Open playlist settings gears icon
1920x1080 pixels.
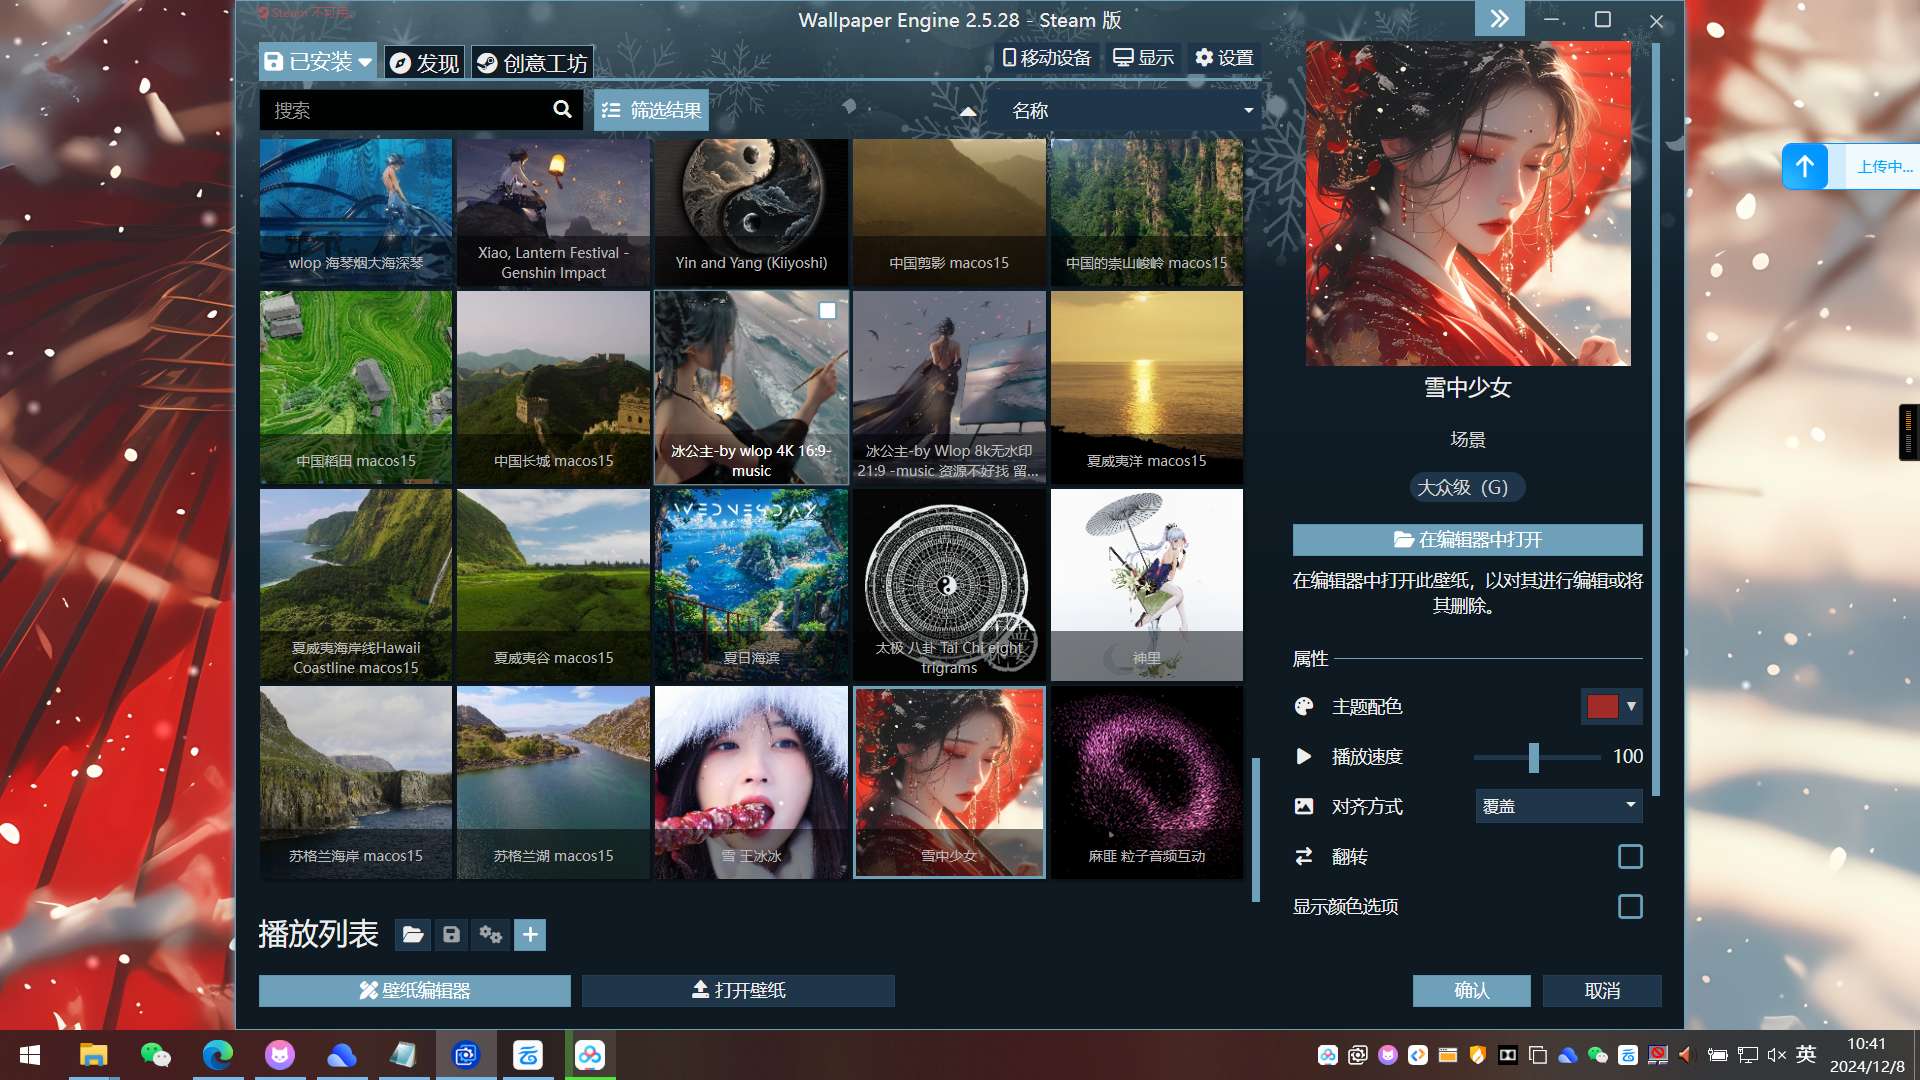490,935
